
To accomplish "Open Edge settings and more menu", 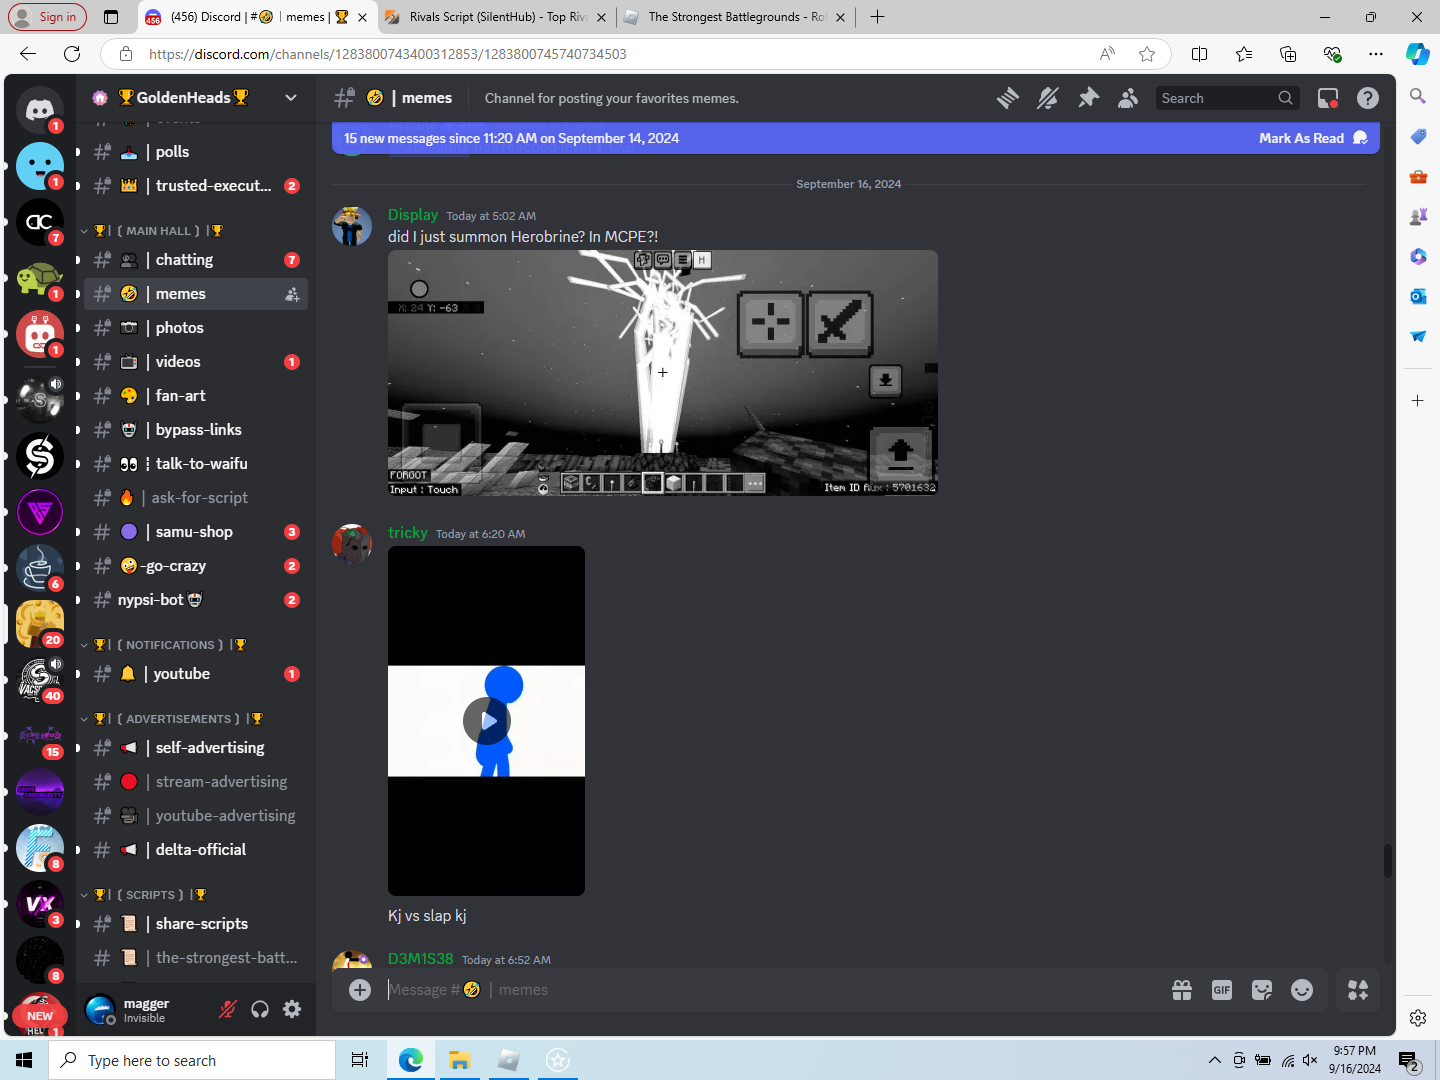I will tap(1376, 54).
